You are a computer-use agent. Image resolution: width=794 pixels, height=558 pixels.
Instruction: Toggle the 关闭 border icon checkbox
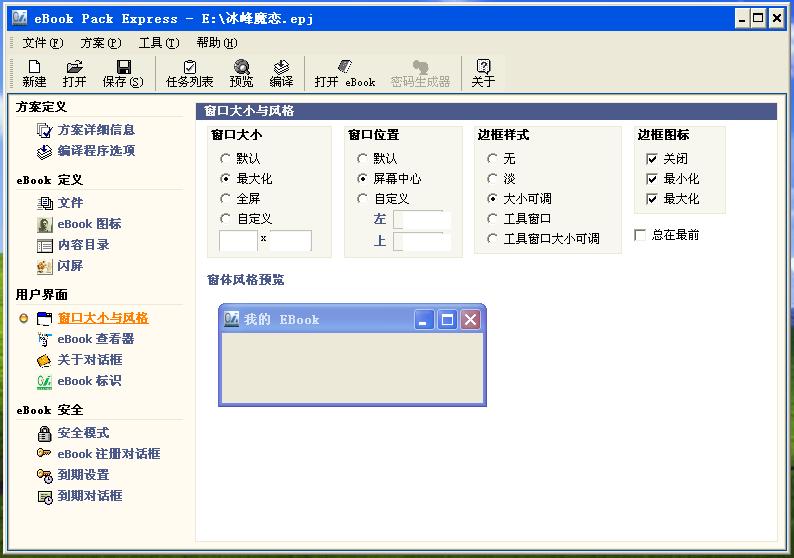pos(652,159)
